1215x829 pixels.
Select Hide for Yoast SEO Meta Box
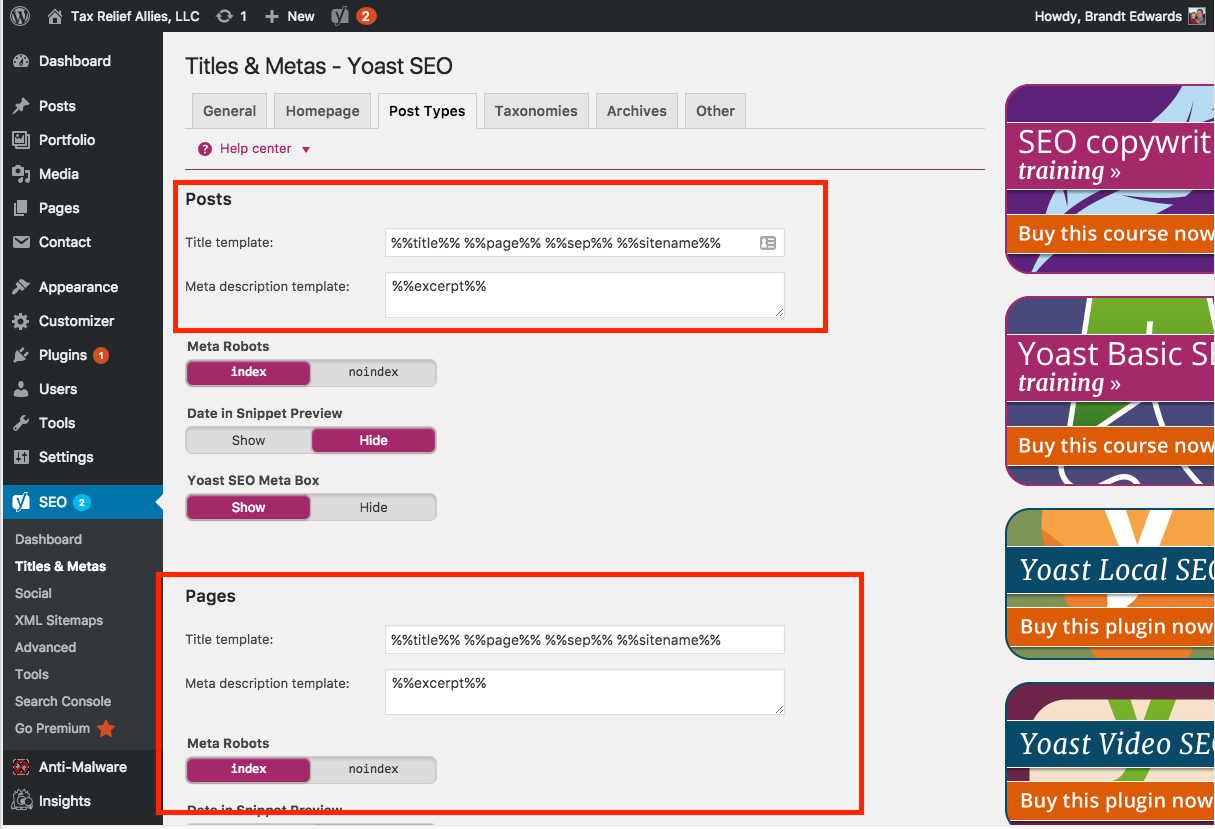pos(374,507)
